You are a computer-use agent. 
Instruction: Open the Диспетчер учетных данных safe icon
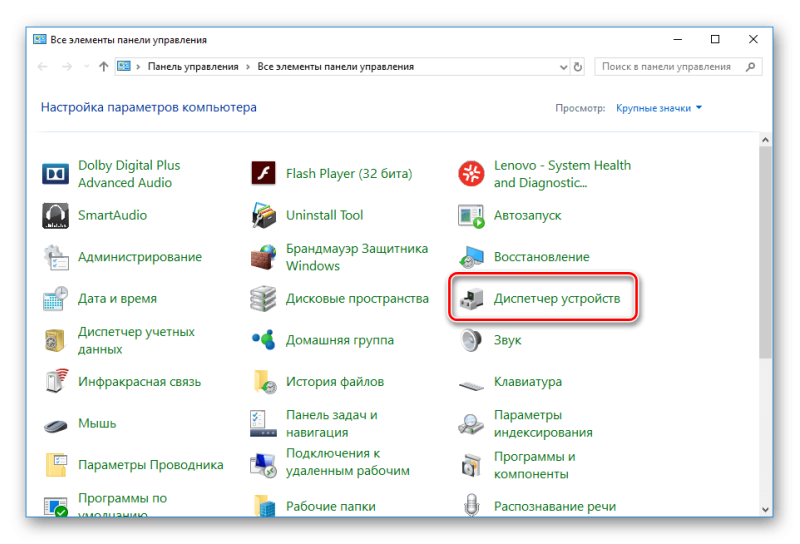tap(55, 340)
